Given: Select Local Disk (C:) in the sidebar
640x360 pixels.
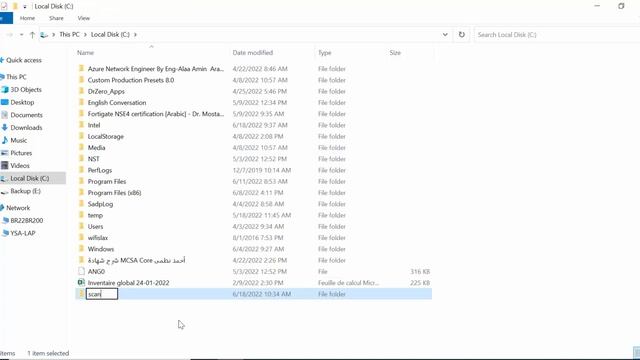Looking at the screenshot, I should click(29, 178).
